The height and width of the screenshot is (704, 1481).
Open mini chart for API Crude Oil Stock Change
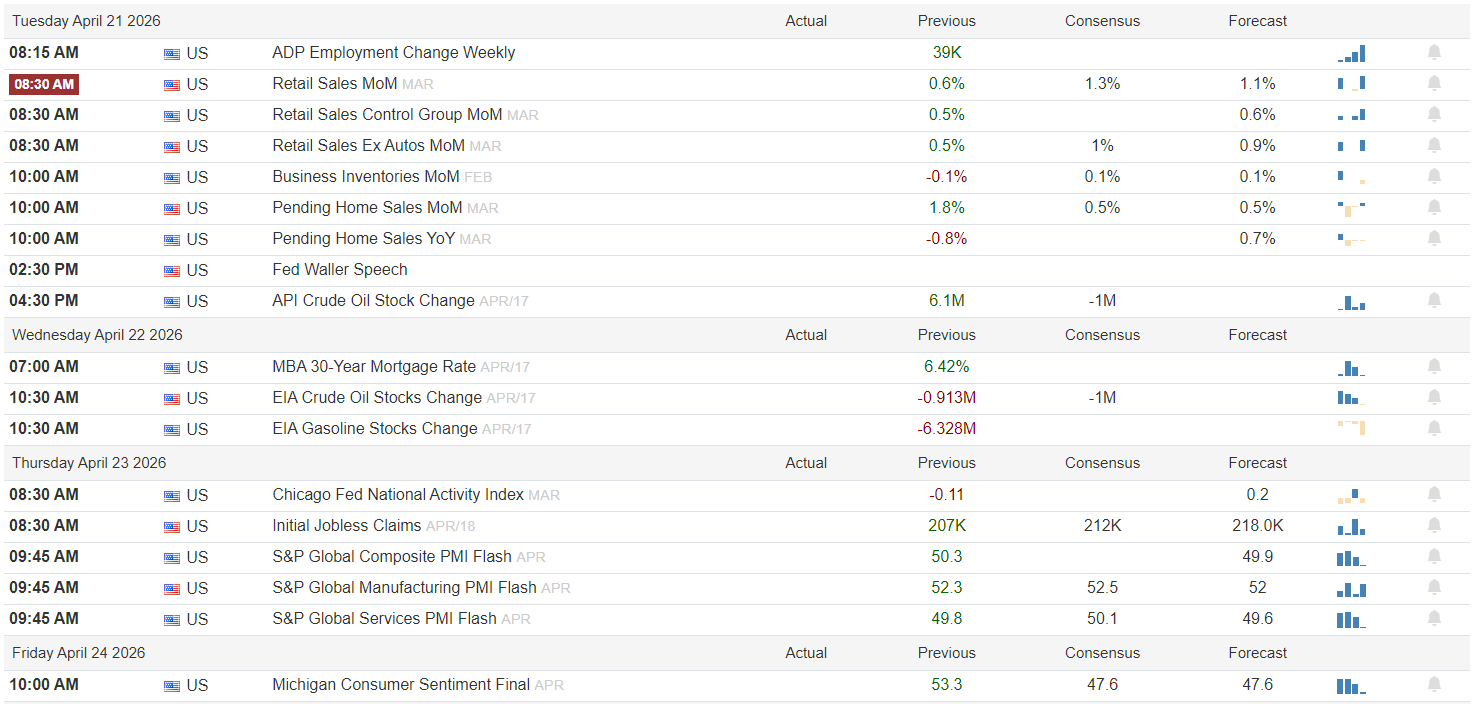pyautogui.click(x=1351, y=301)
